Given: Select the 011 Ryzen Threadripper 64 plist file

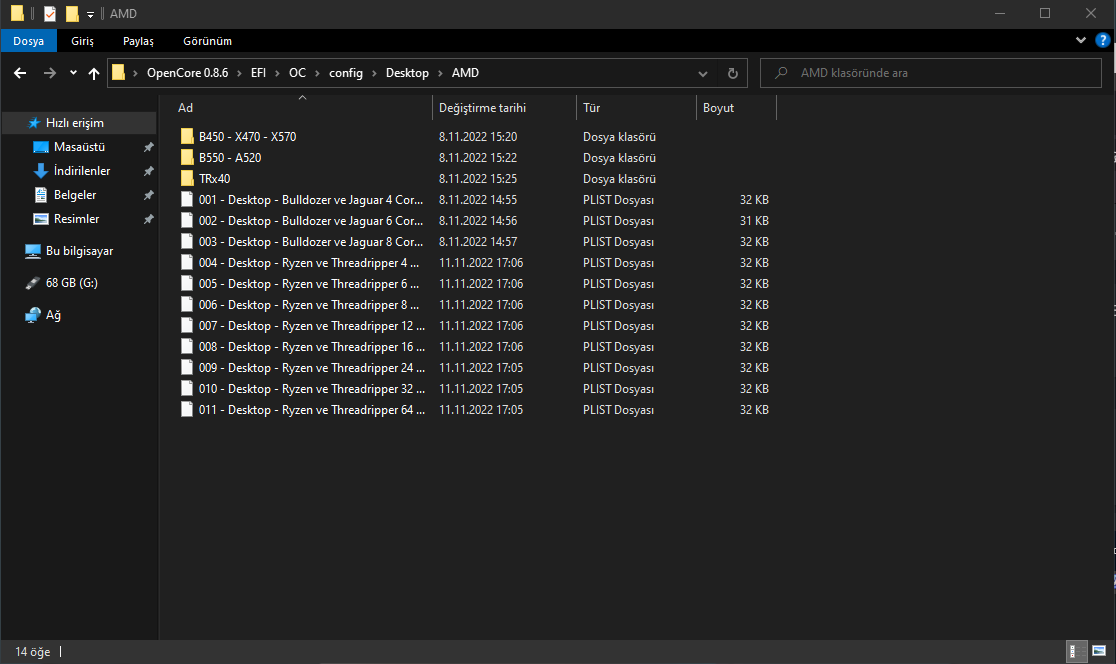Looking at the screenshot, I should tap(310, 410).
